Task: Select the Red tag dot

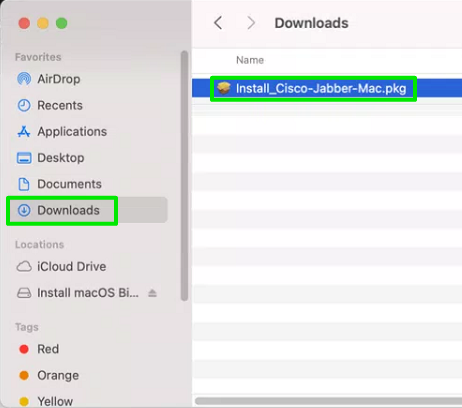Action: (x=24, y=349)
